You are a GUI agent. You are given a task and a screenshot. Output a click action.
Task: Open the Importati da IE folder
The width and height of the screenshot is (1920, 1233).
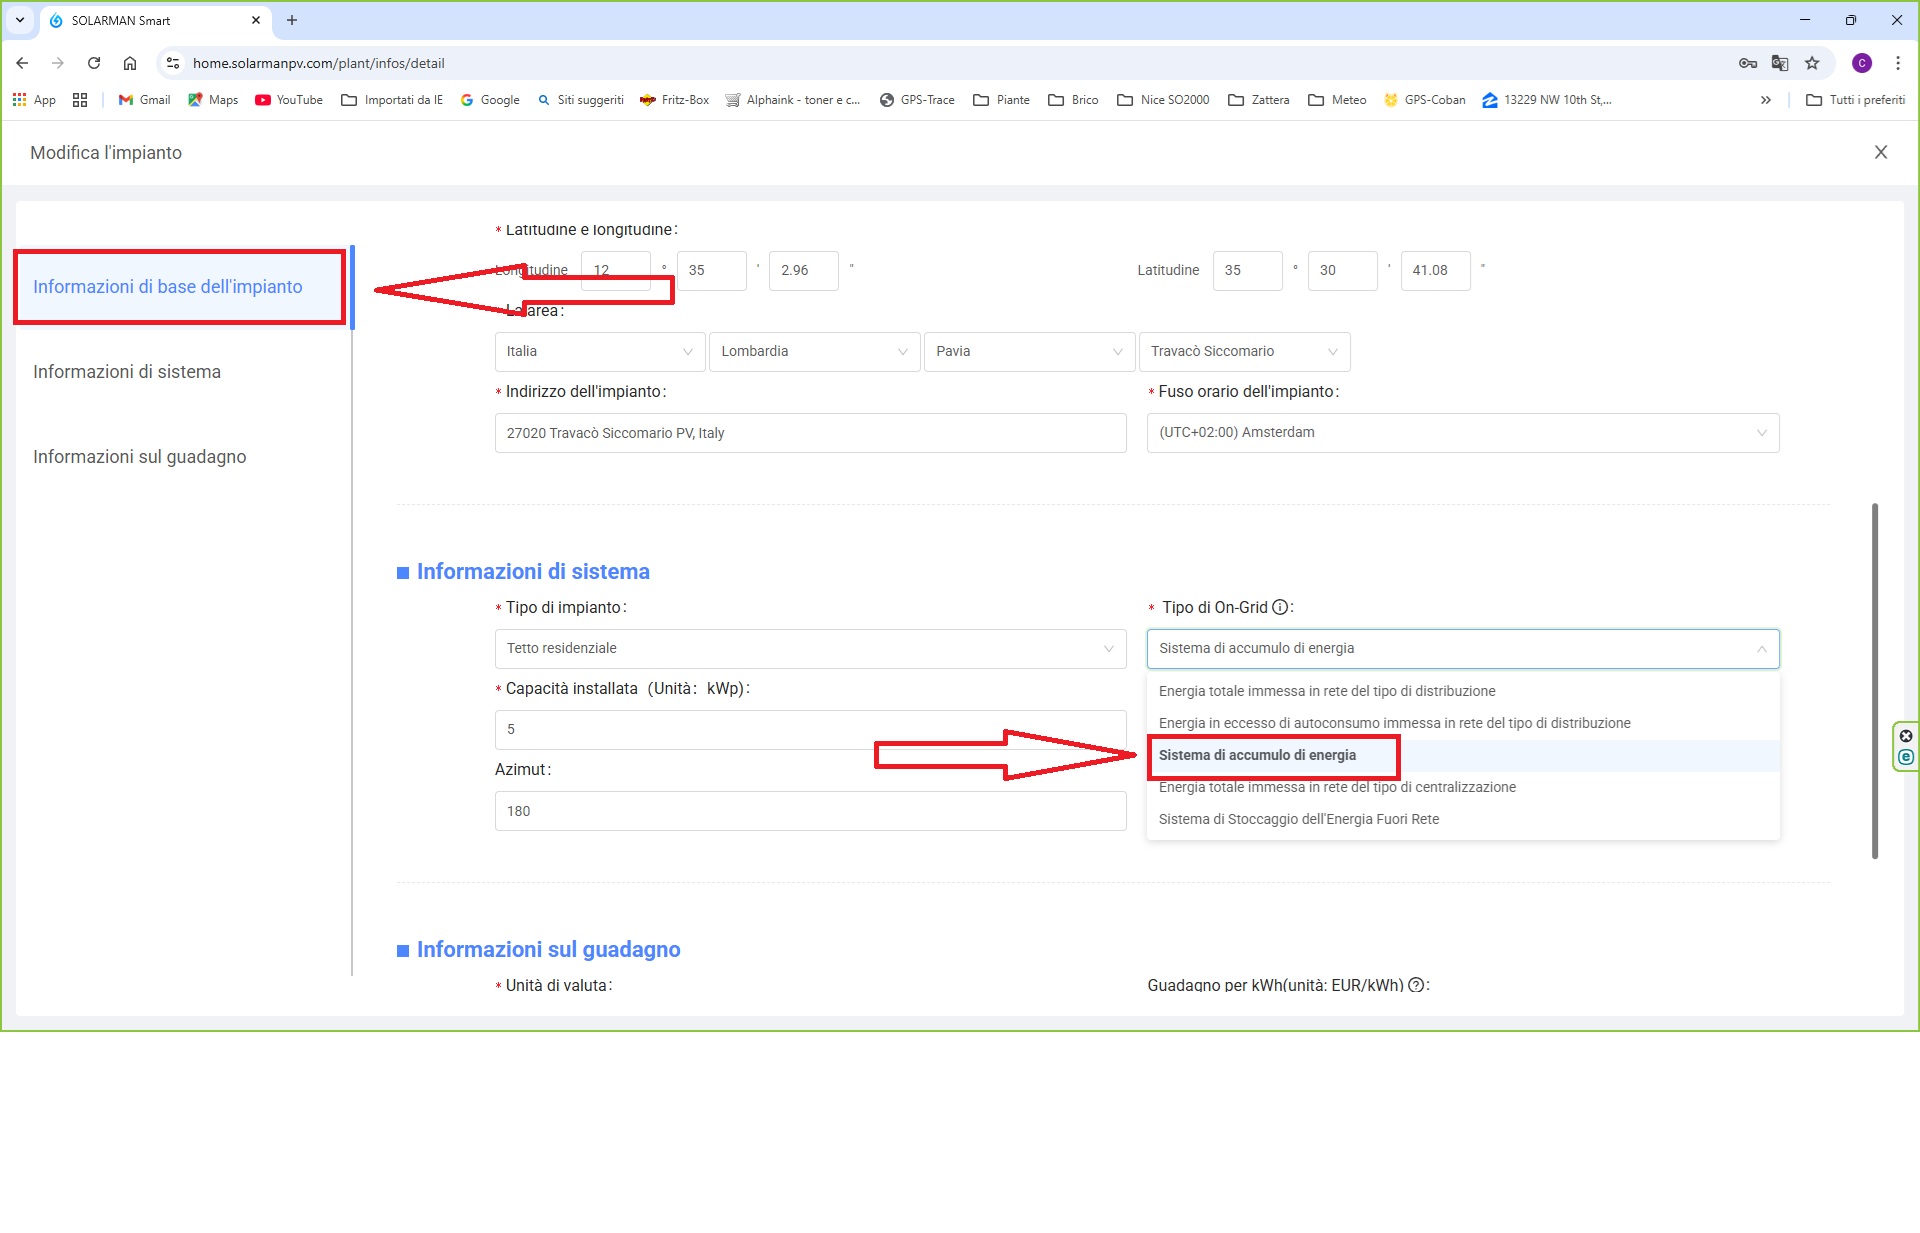392,100
